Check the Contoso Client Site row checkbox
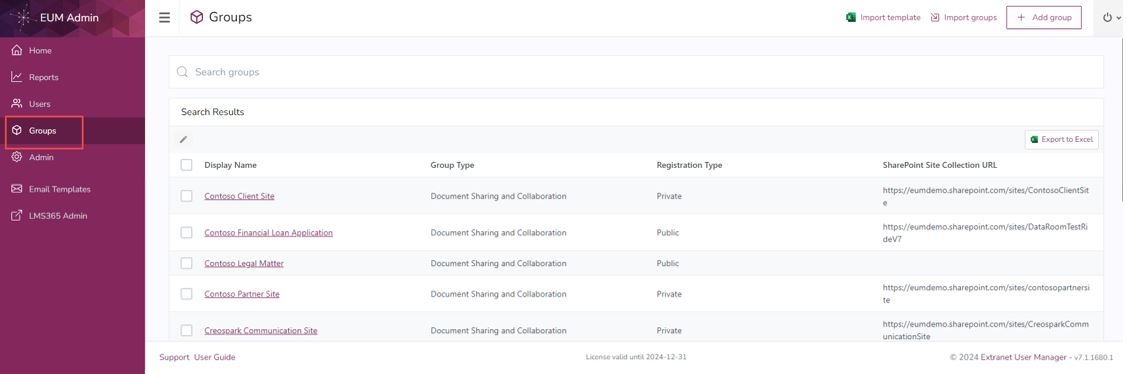The height and width of the screenshot is (374, 1127). [186, 196]
